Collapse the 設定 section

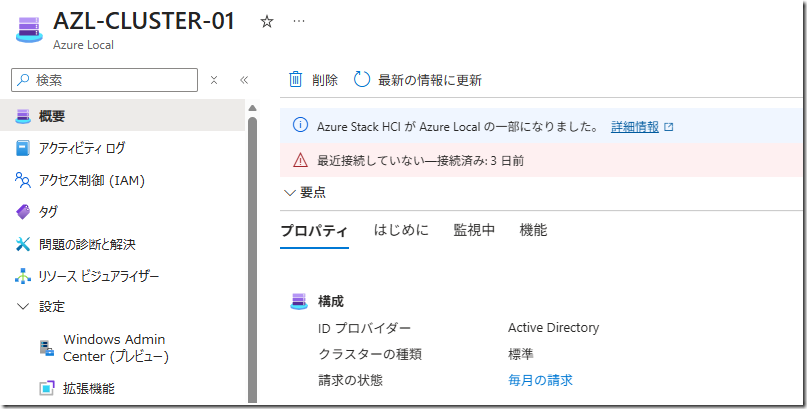pos(24,307)
